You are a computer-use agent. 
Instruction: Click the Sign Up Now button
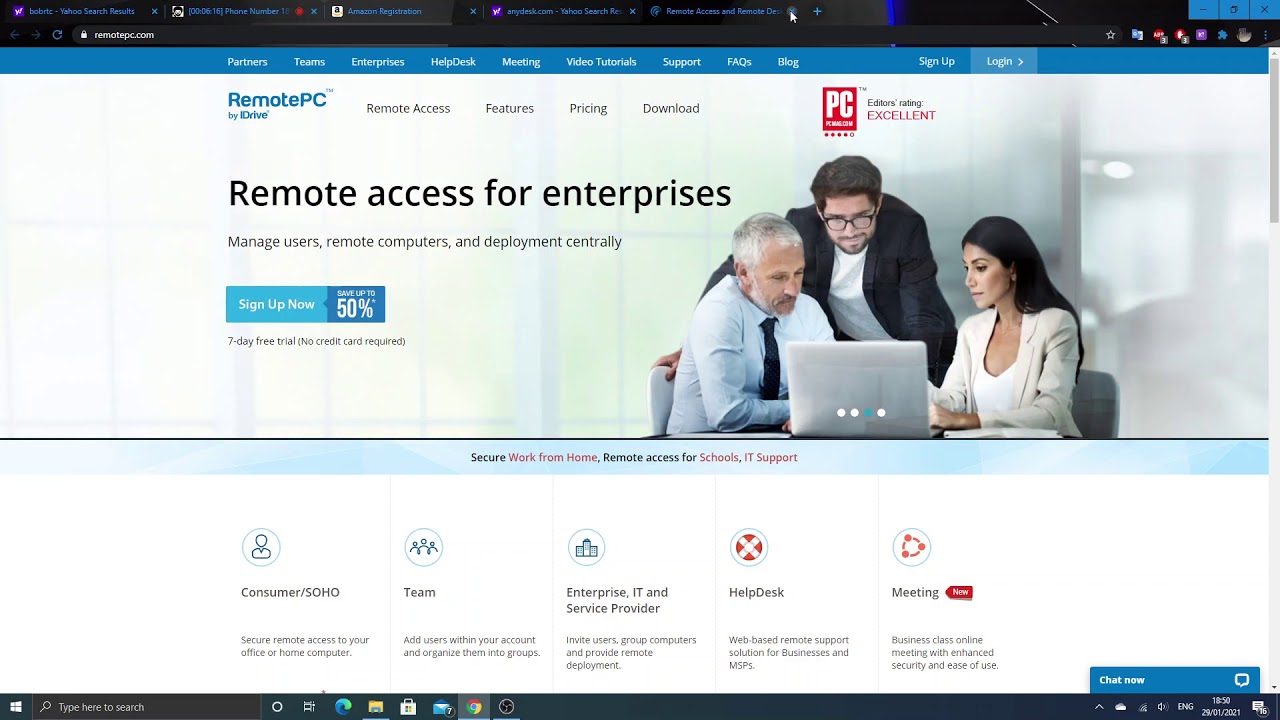pyautogui.click(x=305, y=304)
